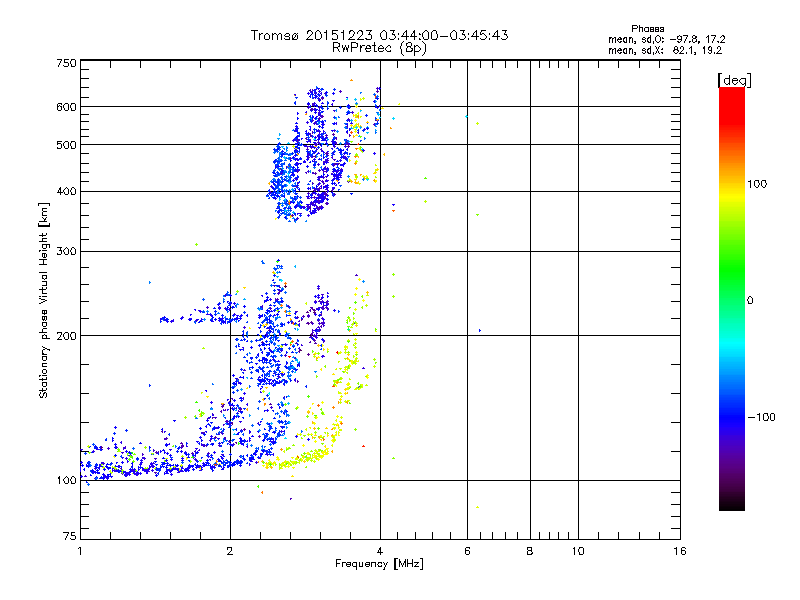
Task: Click the x-axis tick label '6'
Action: pos(467,551)
